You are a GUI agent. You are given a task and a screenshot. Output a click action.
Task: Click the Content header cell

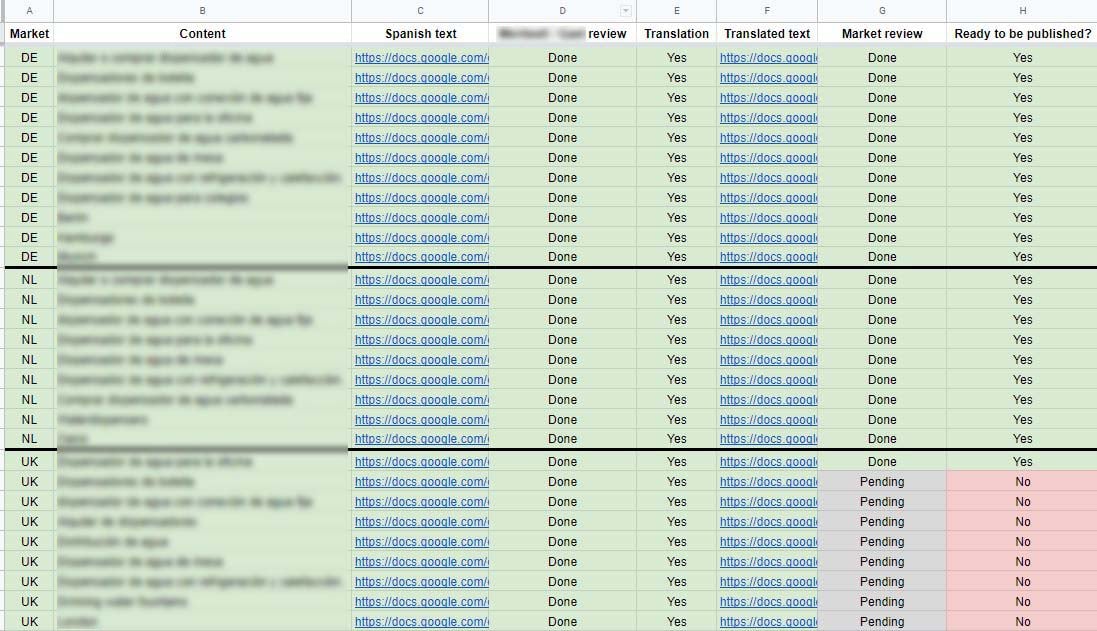pos(202,33)
